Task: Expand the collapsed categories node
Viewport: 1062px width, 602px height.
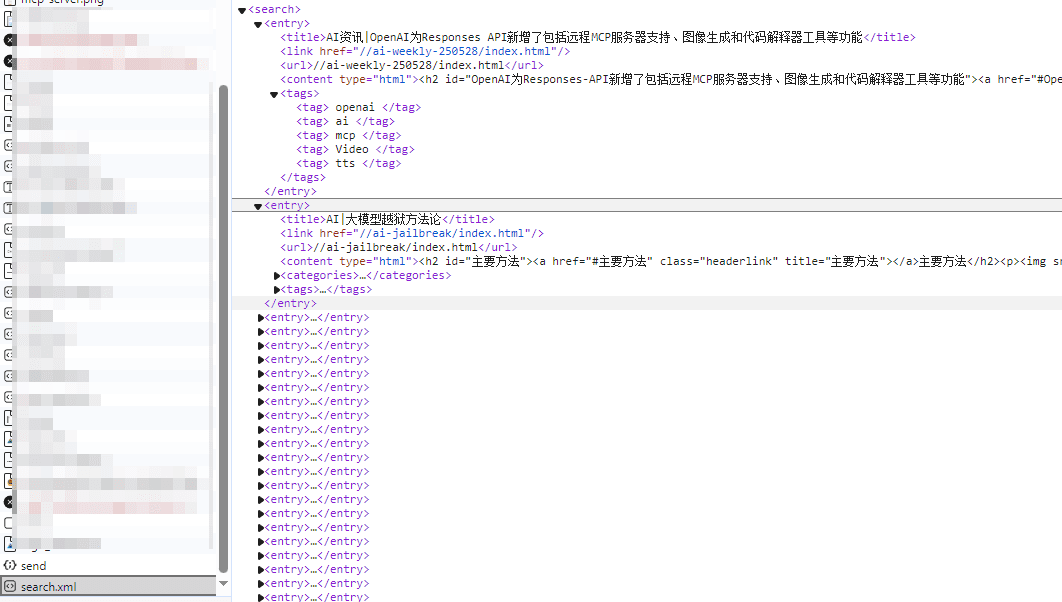Action: click(278, 276)
